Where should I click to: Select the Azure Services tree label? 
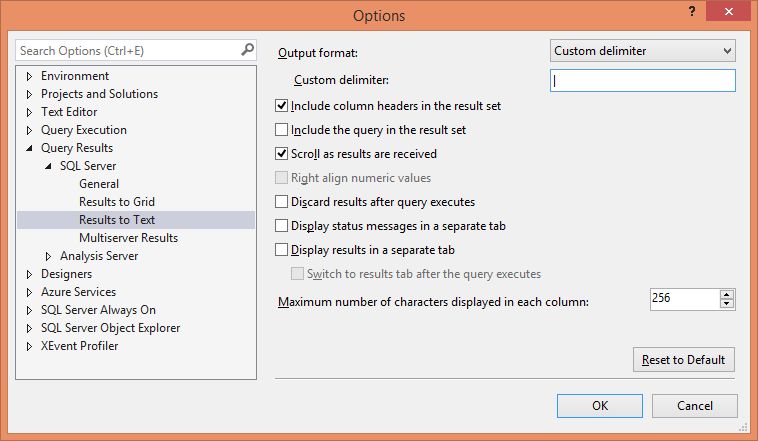(78, 292)
